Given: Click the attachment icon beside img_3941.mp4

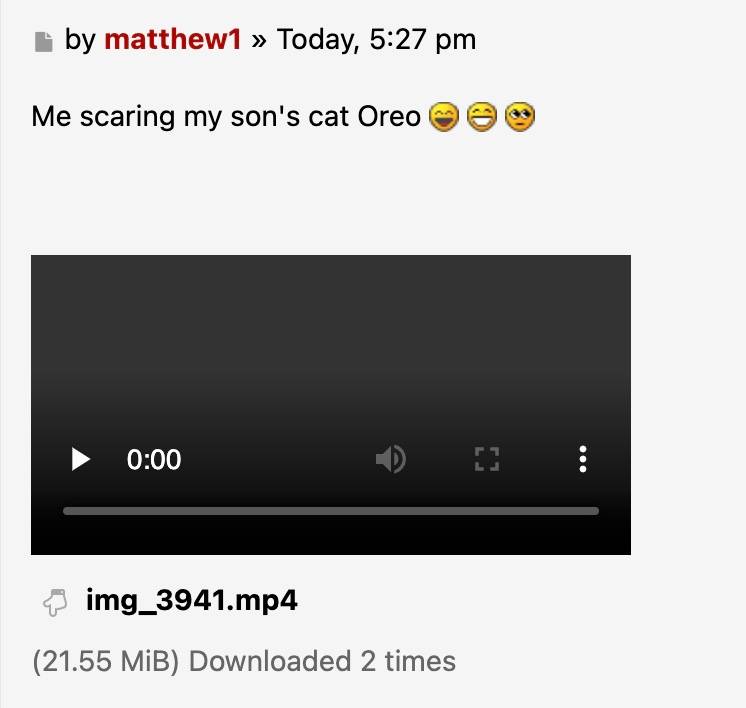Looking at the screenshot, I should point(54,602).
